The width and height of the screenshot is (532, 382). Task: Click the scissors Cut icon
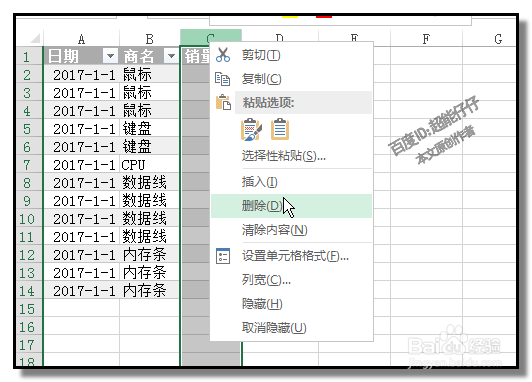223,55
